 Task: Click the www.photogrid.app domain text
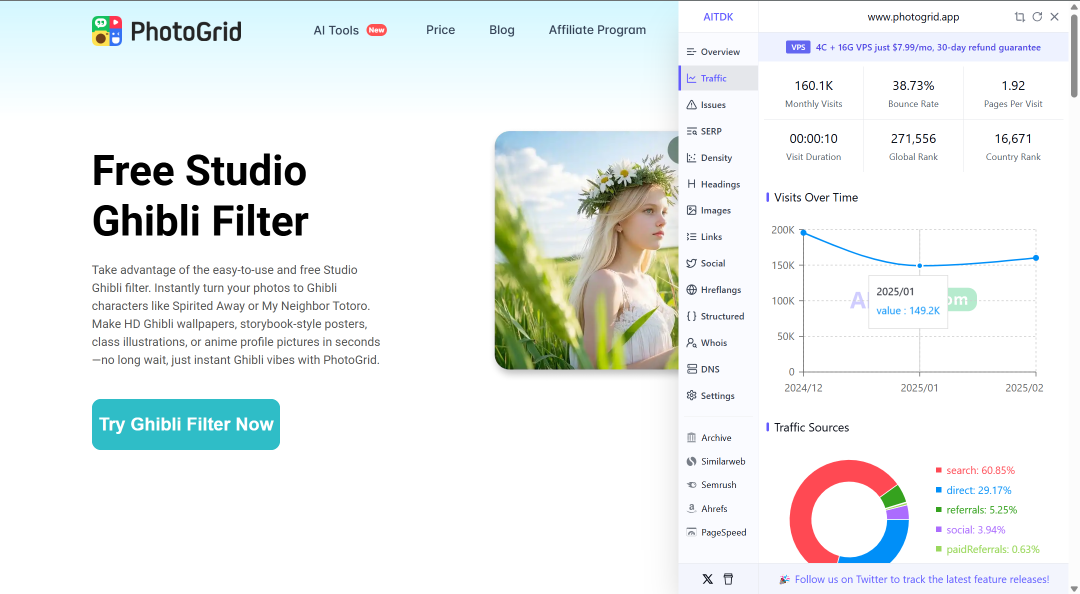pyautogui.click(x=913, y=17)
